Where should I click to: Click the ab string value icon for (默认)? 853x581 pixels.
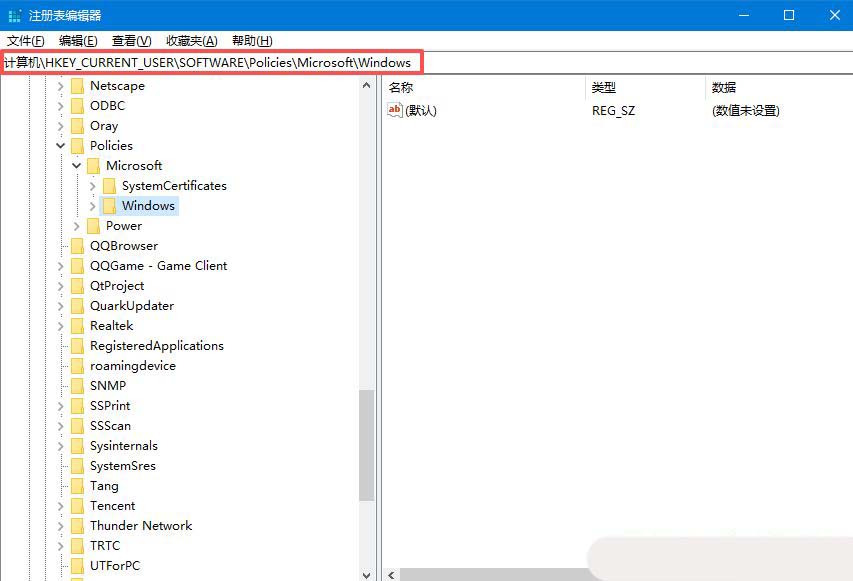(394, 110)
